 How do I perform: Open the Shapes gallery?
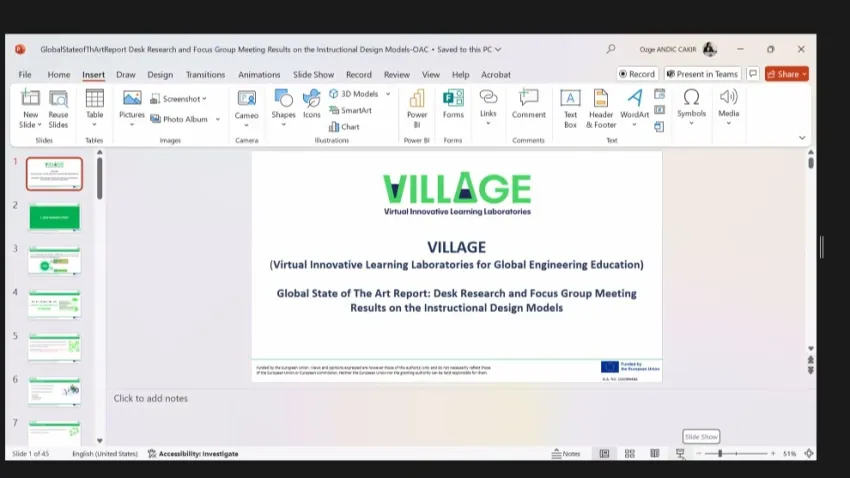[x=283, y=104]
